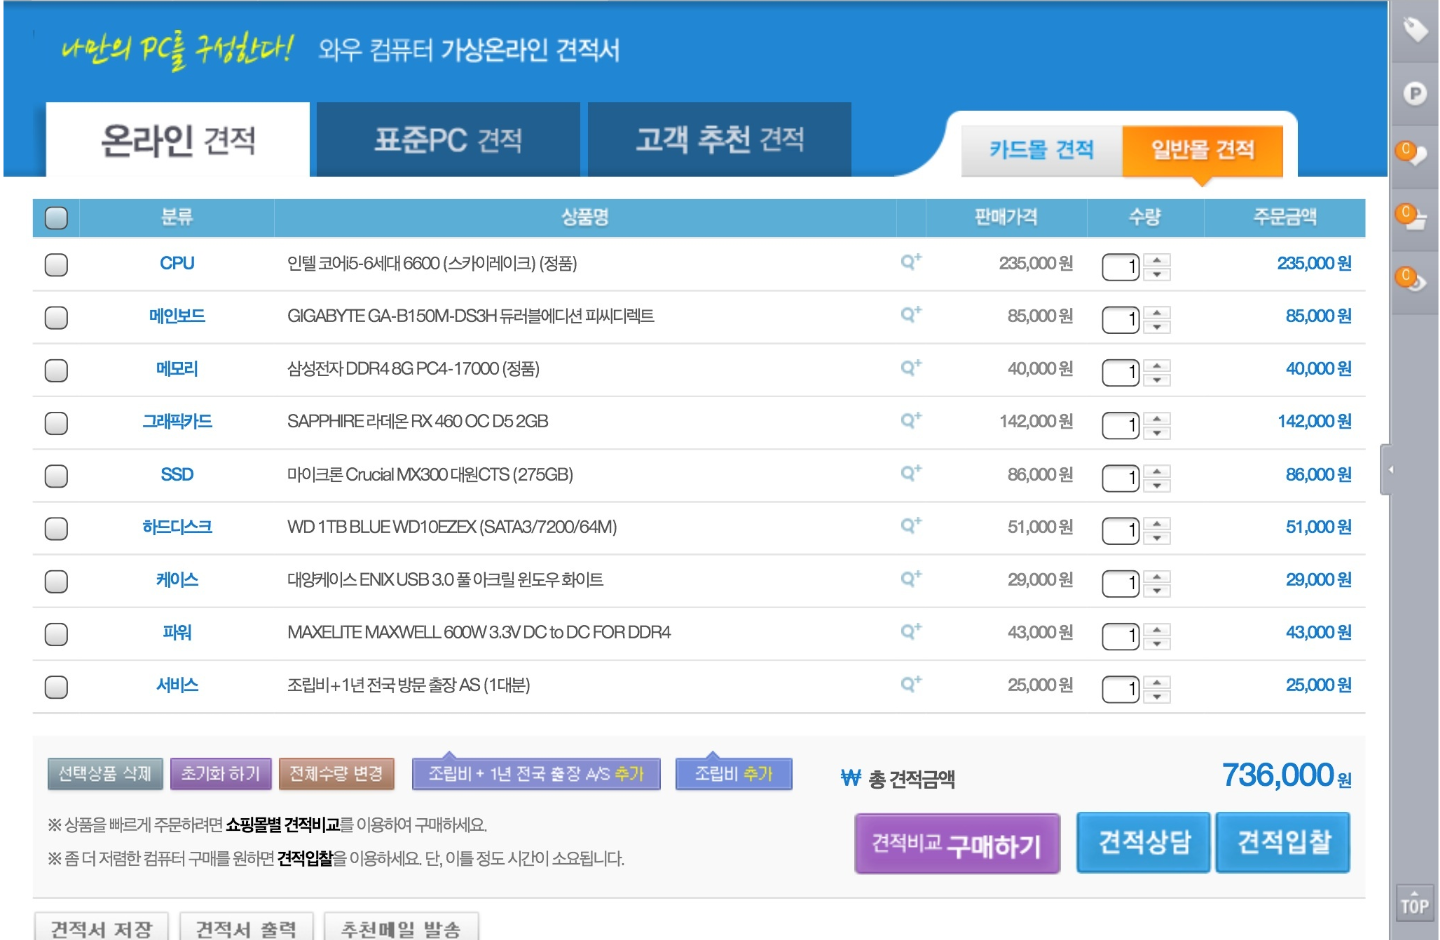Open the points 'P' icon in sidebar

1415,94
